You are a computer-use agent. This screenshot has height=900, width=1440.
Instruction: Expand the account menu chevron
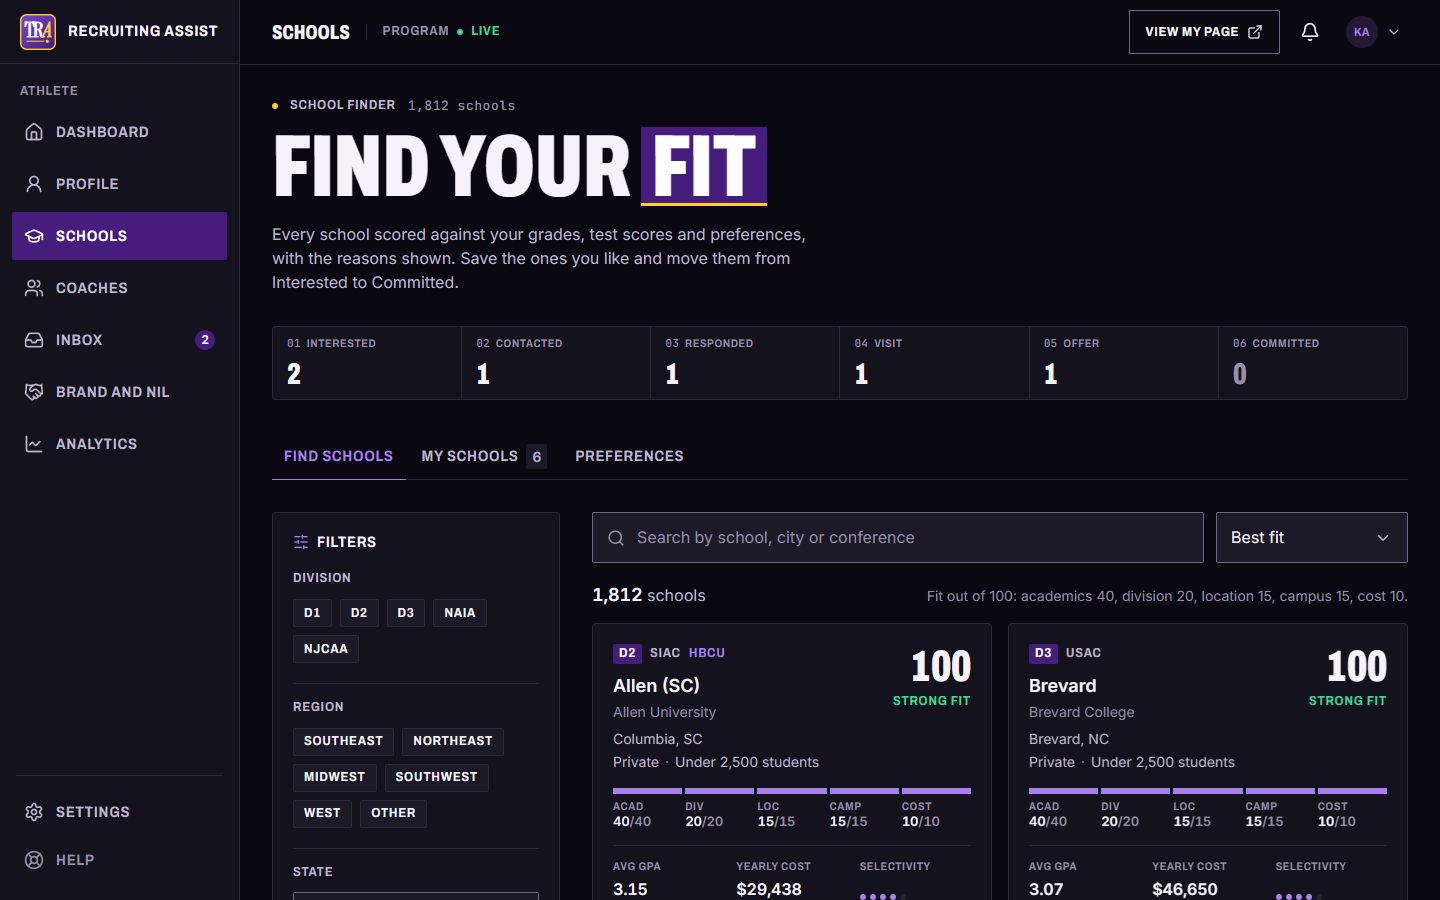[x=1394, y=32]
